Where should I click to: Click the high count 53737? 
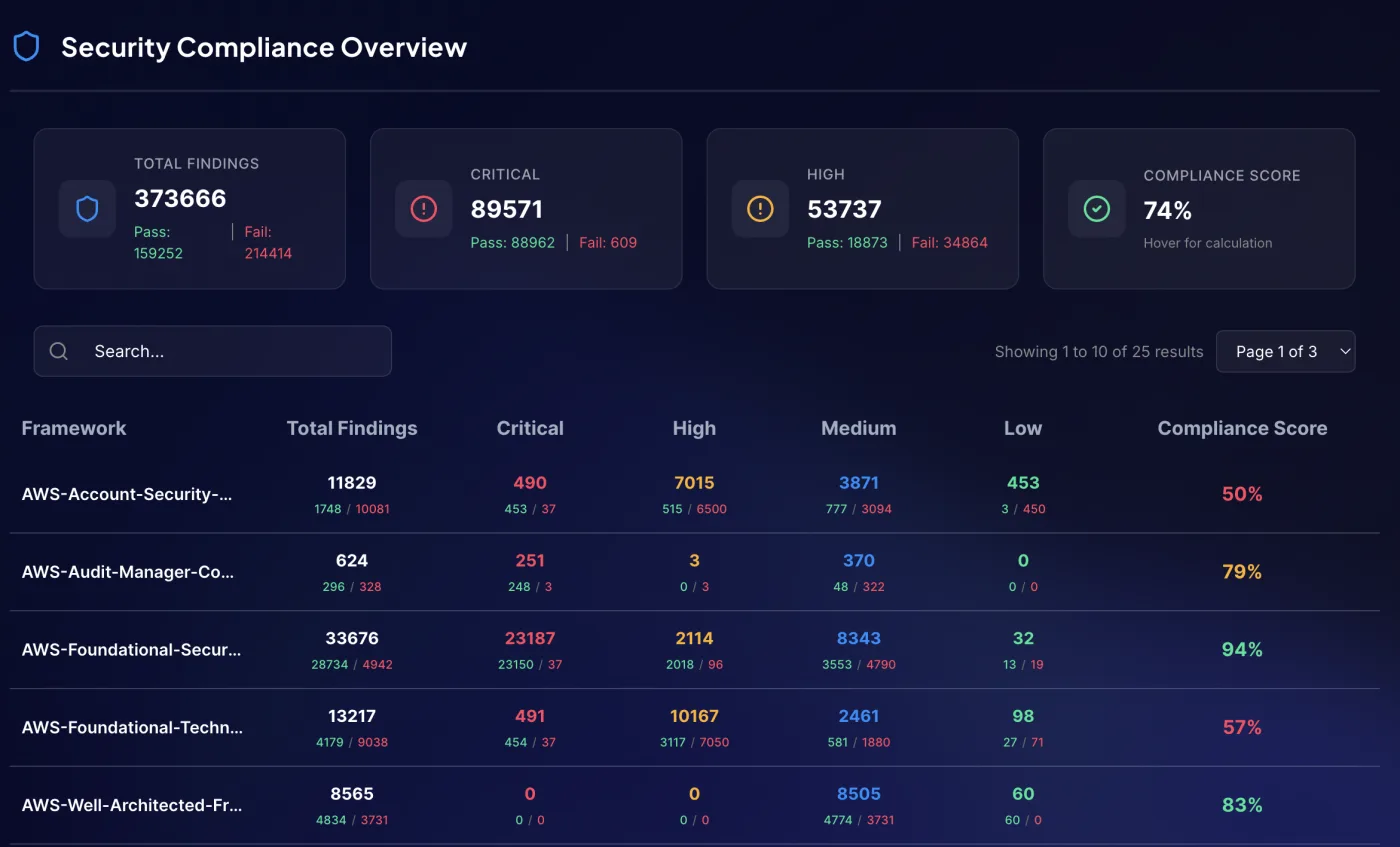click(x=844, y=209)
